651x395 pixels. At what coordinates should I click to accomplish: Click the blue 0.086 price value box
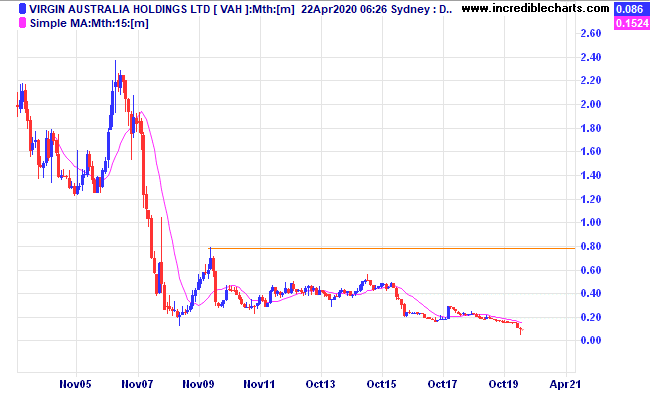click(630, 9)
